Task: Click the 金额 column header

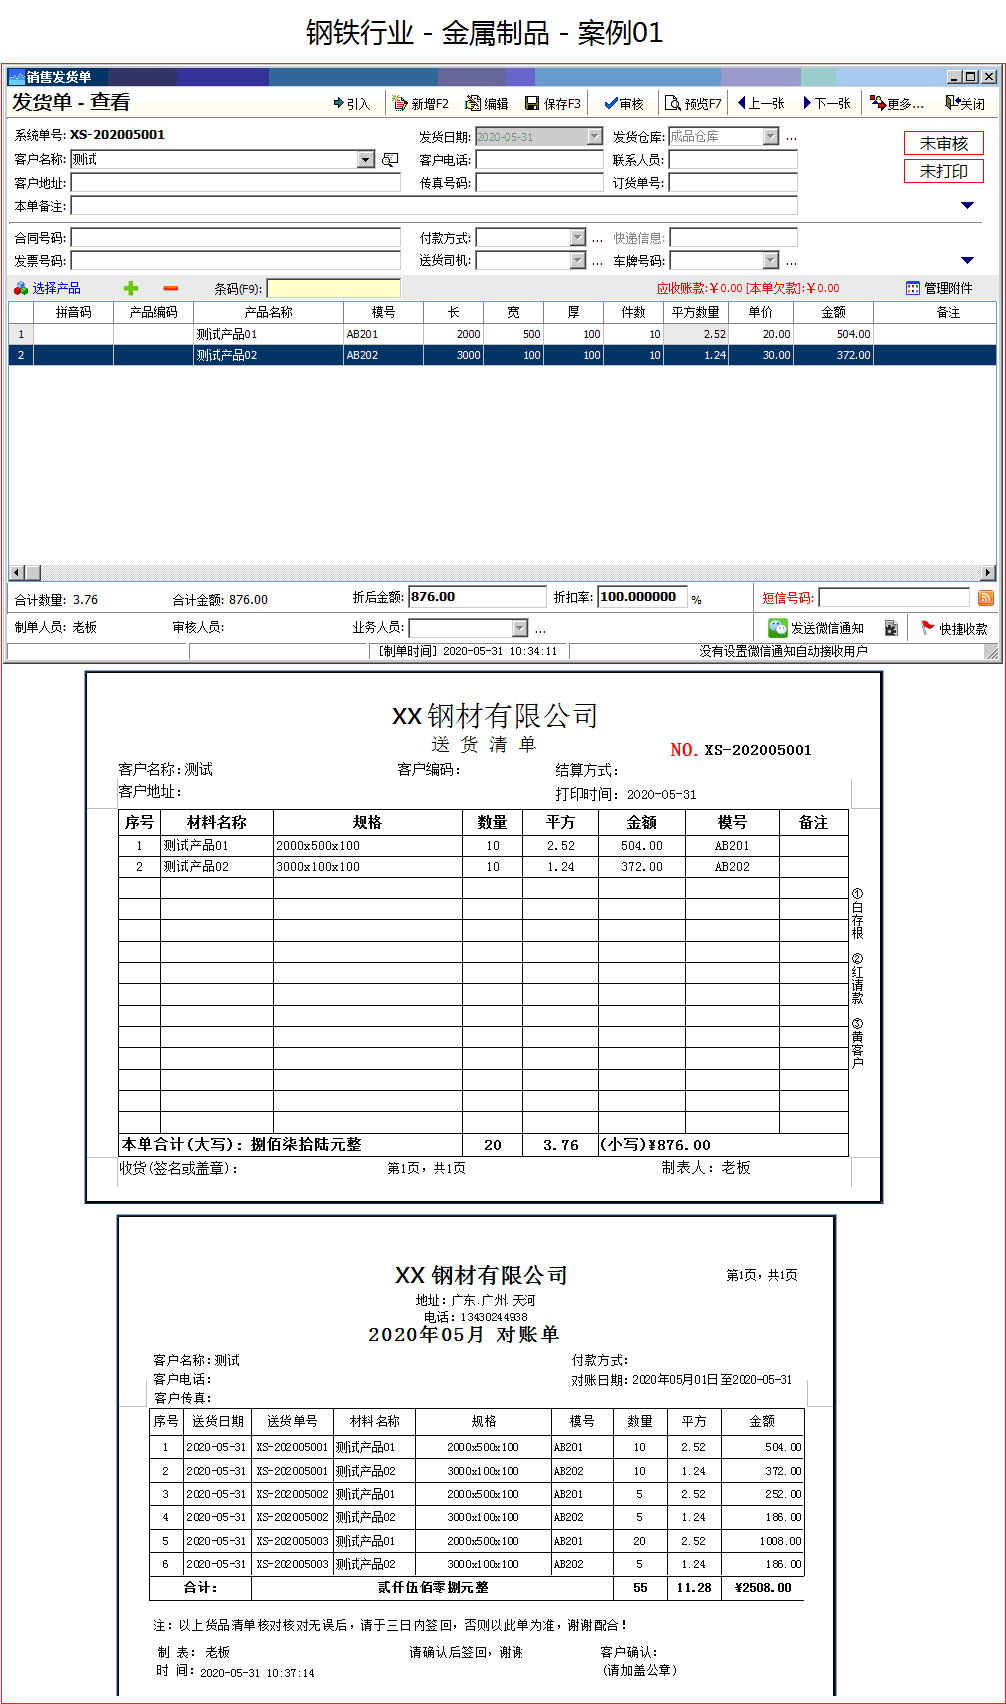Action: tap(834, 313)
